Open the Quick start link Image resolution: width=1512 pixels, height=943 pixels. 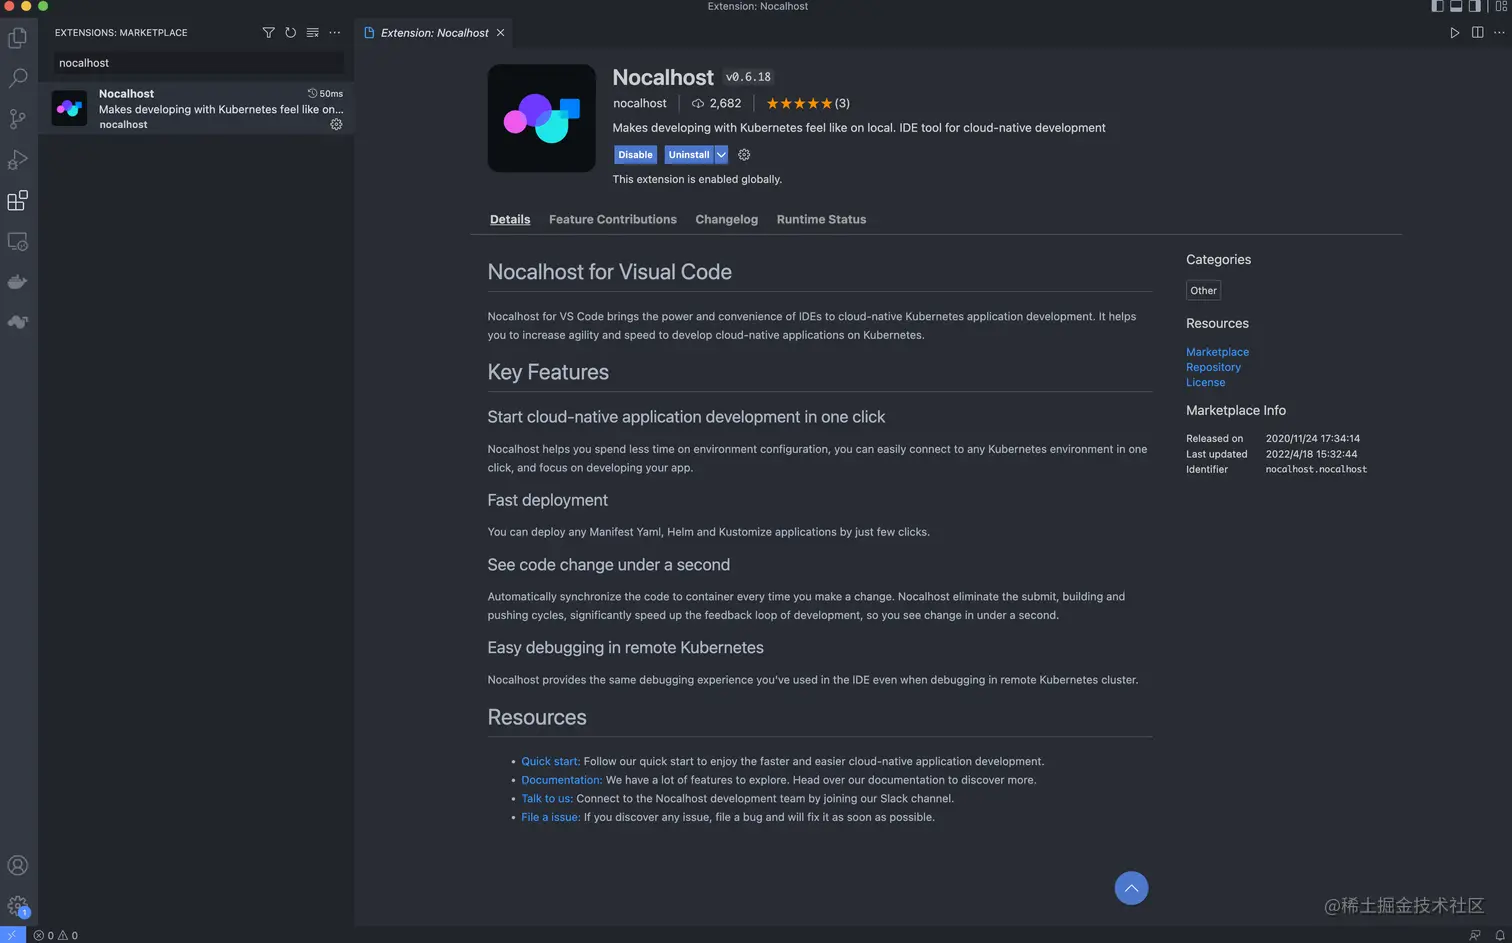550,761
